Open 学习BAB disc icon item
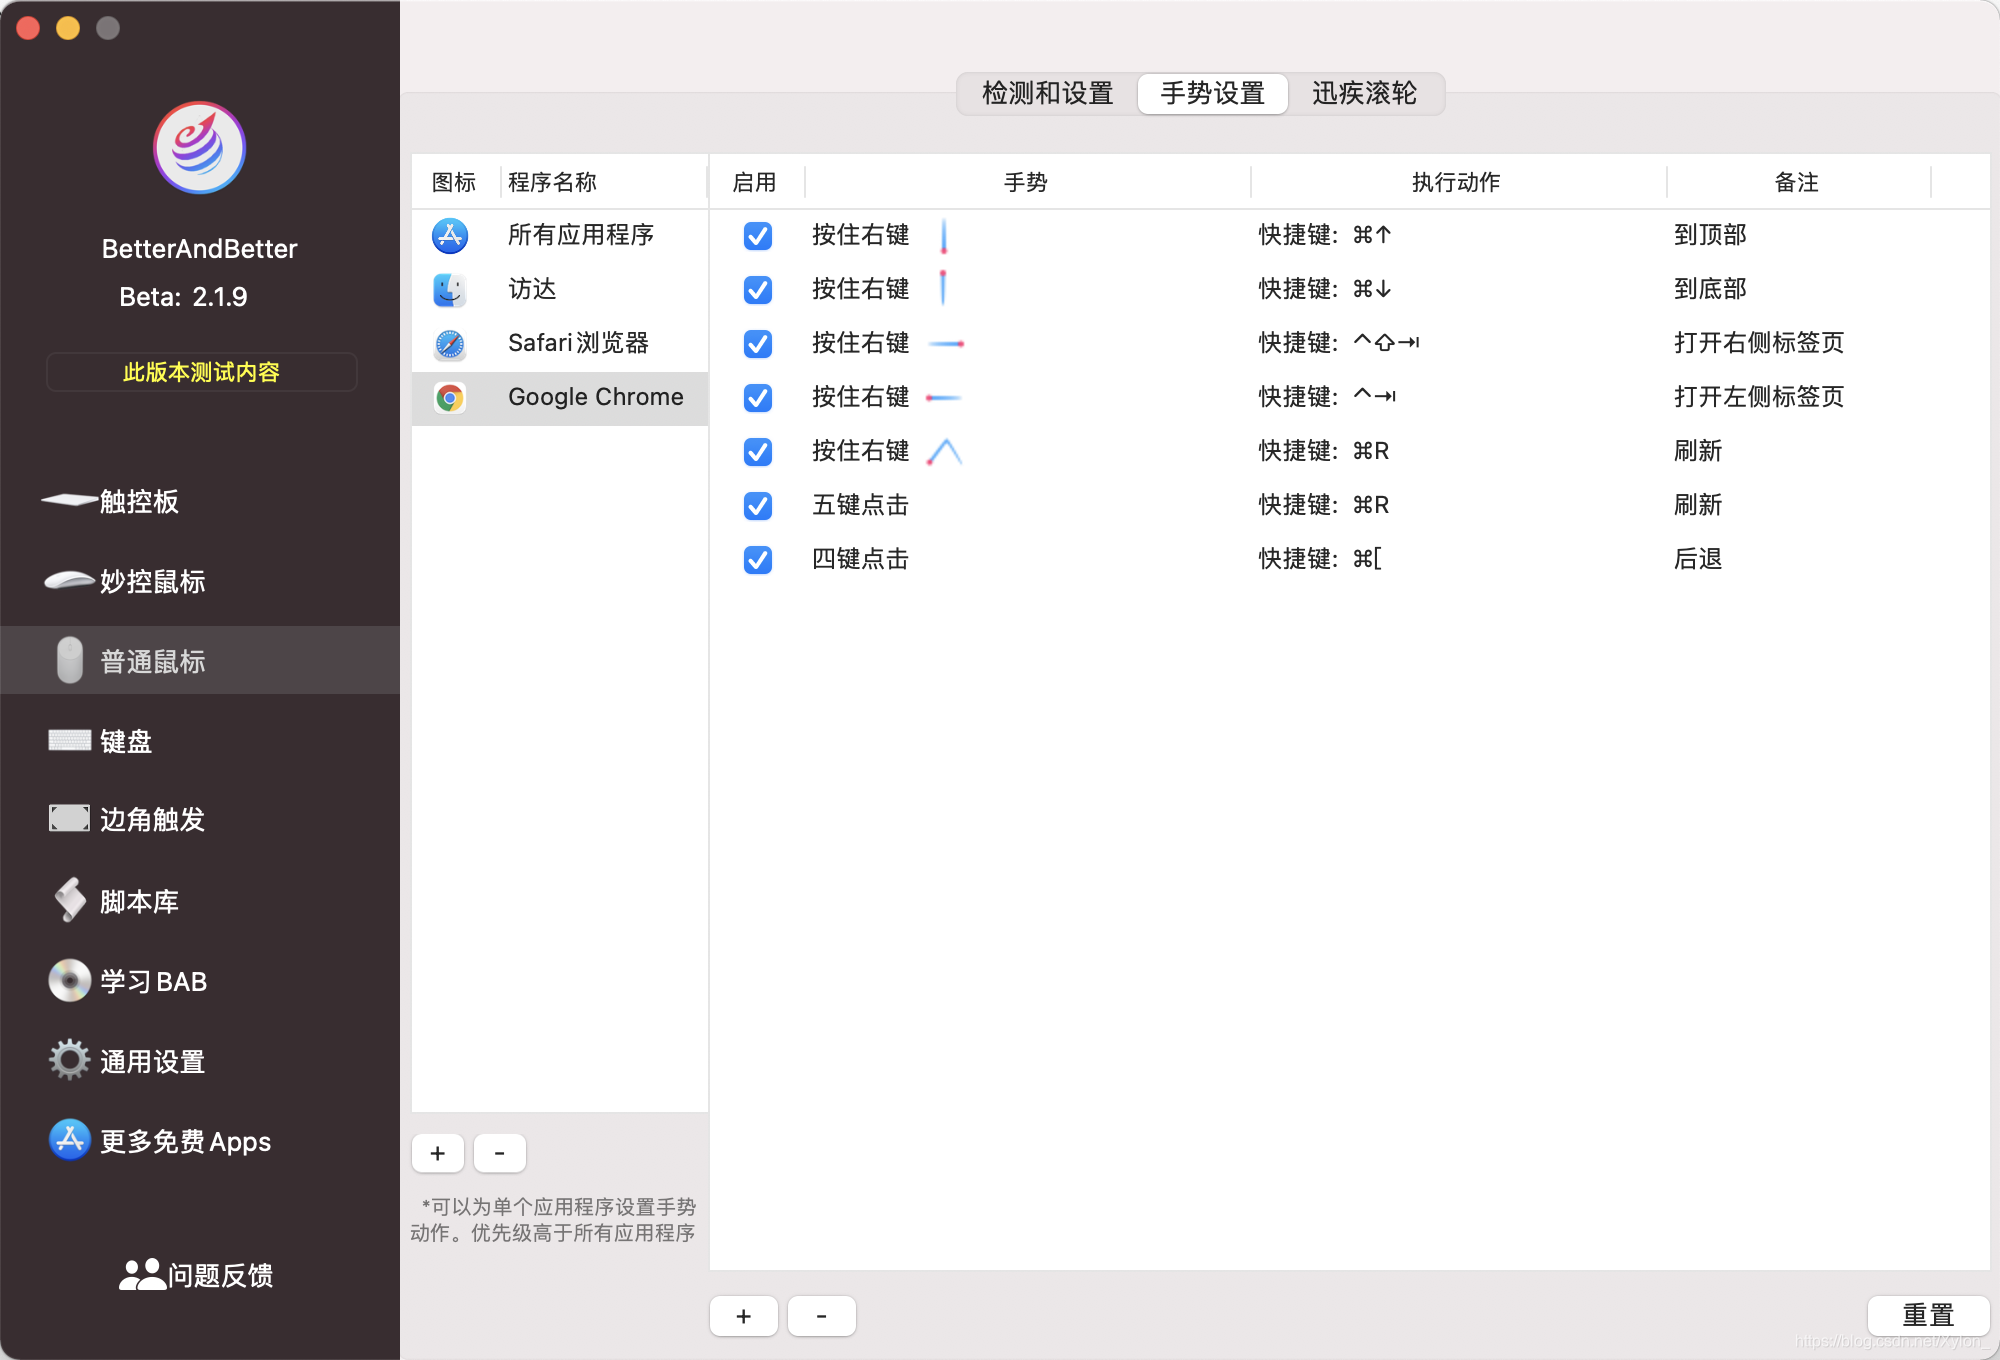The image size is (2000, 1360). (x=153, y=981)
